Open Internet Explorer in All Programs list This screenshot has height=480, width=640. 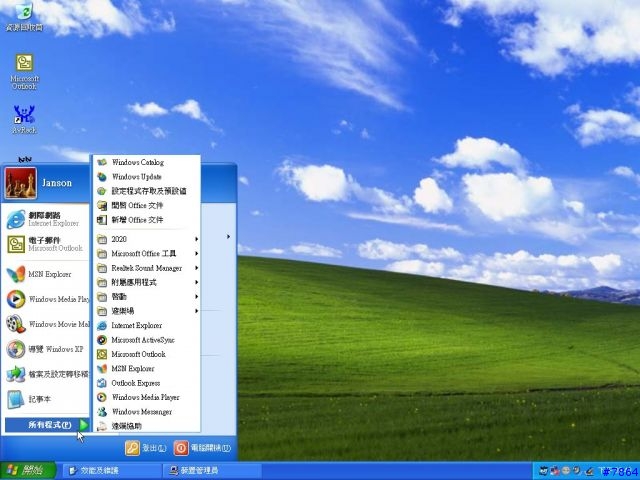tap(147, 325)
